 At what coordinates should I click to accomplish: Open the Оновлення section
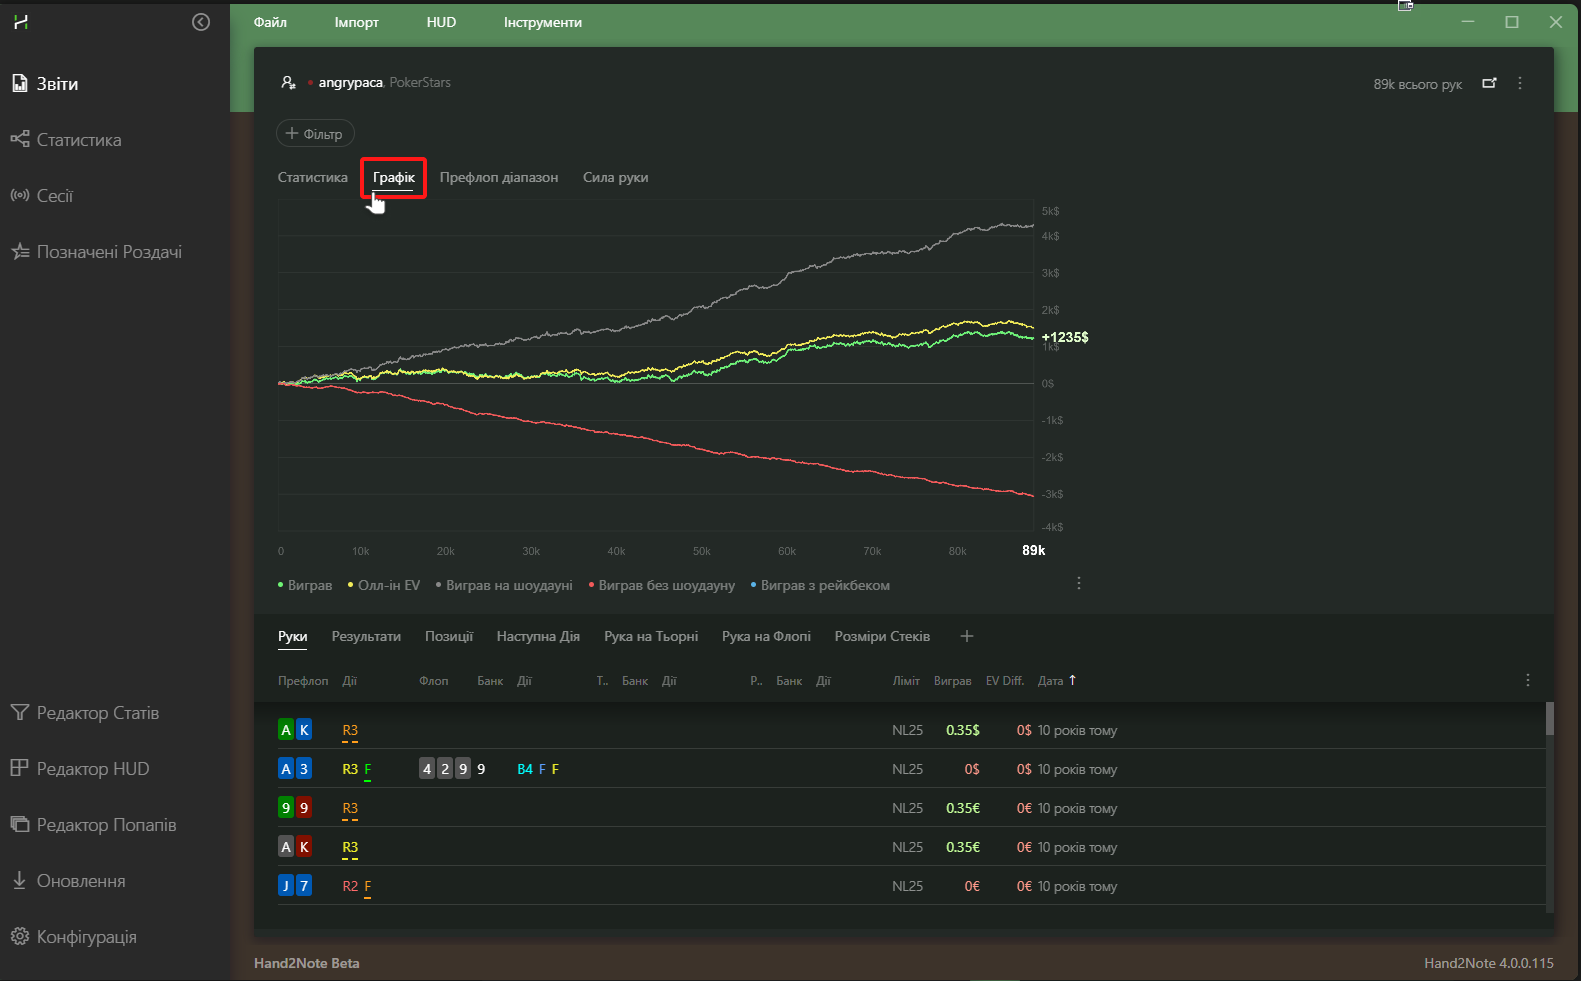[x=68, y=881]
